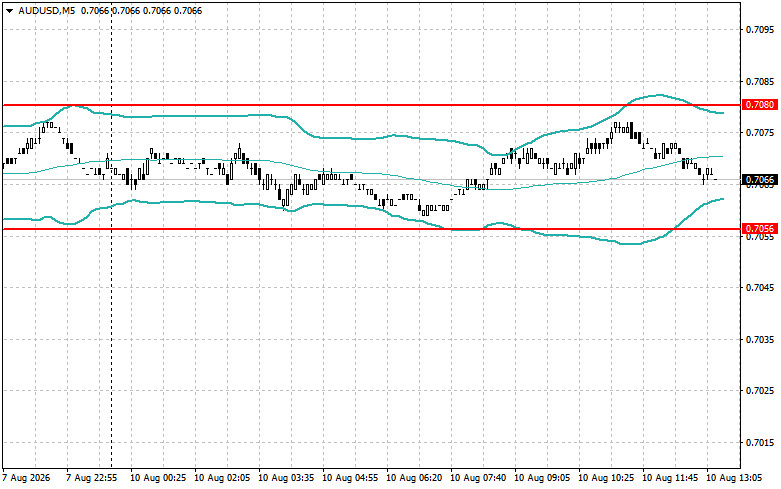Click the 0.7095 price scale value
This screenshot has height=489, width=781.
point(760,29)
